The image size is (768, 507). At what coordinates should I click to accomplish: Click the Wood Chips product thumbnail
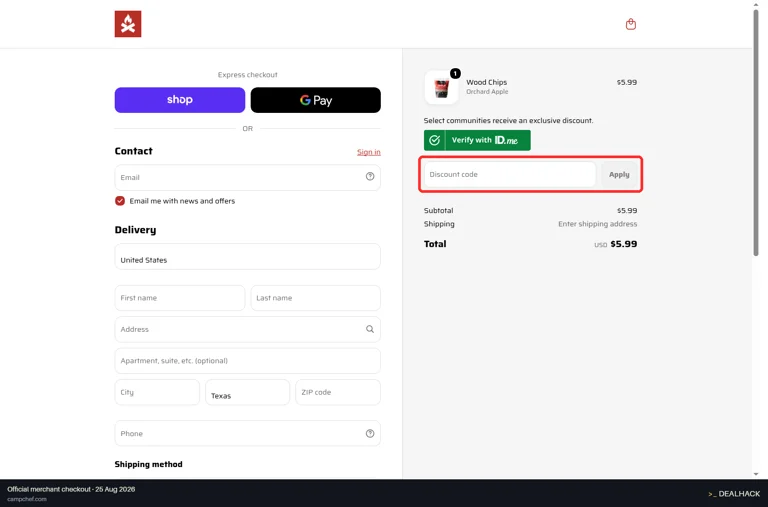click(x=441, y=88)
